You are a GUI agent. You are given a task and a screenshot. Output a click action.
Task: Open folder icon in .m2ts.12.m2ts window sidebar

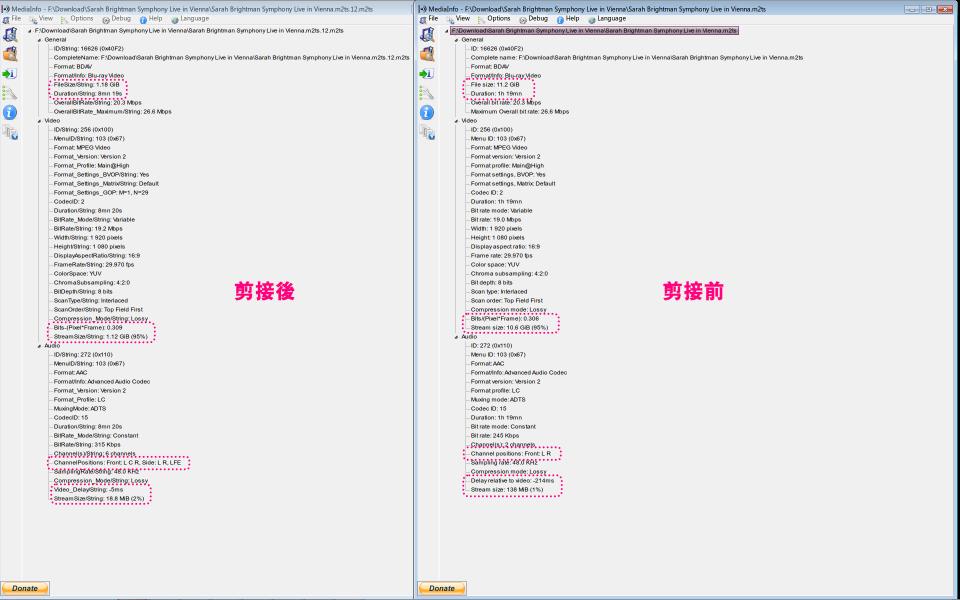click(x=10, y=54)
